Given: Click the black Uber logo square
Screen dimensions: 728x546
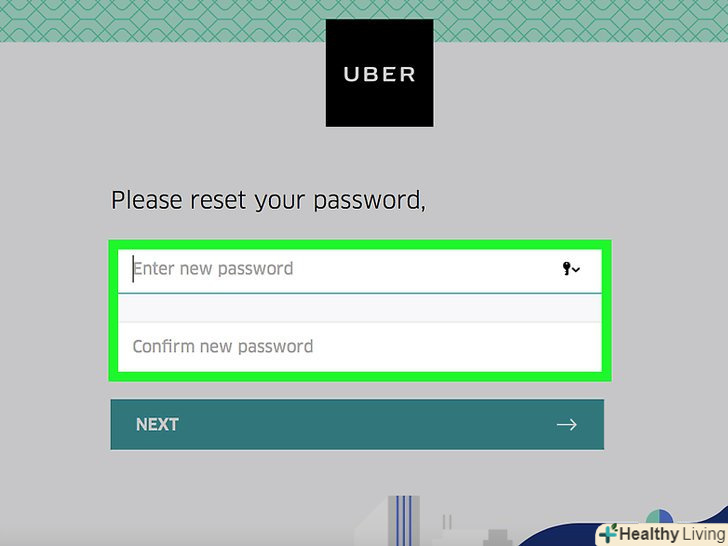Looking at the screenshot, I should point(379,73).
